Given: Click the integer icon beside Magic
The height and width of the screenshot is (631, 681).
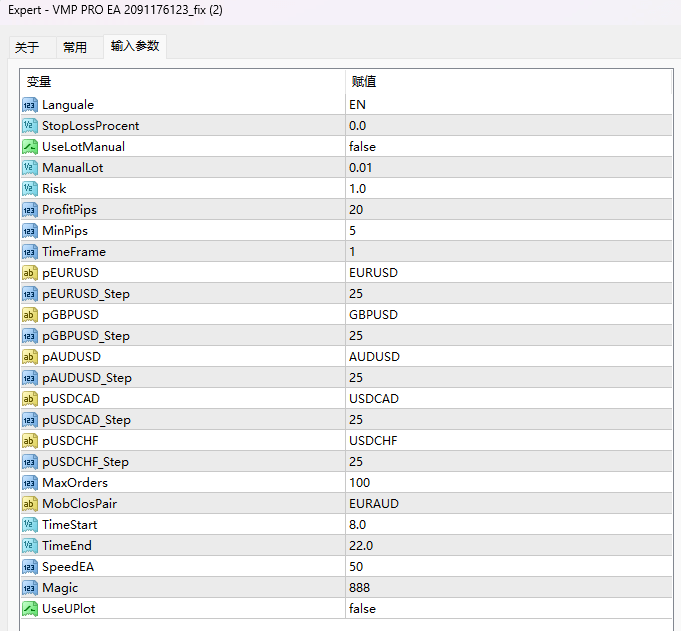Looking at the screenshot, I should tap(30, 588).
